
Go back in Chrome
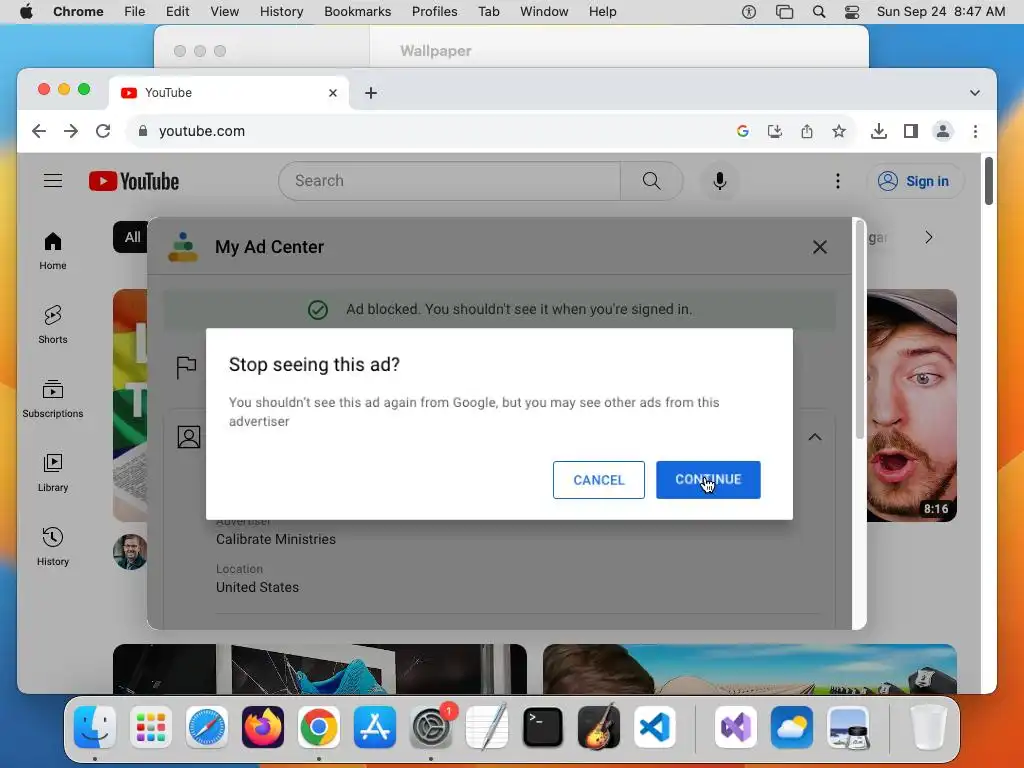click(39, 131)
